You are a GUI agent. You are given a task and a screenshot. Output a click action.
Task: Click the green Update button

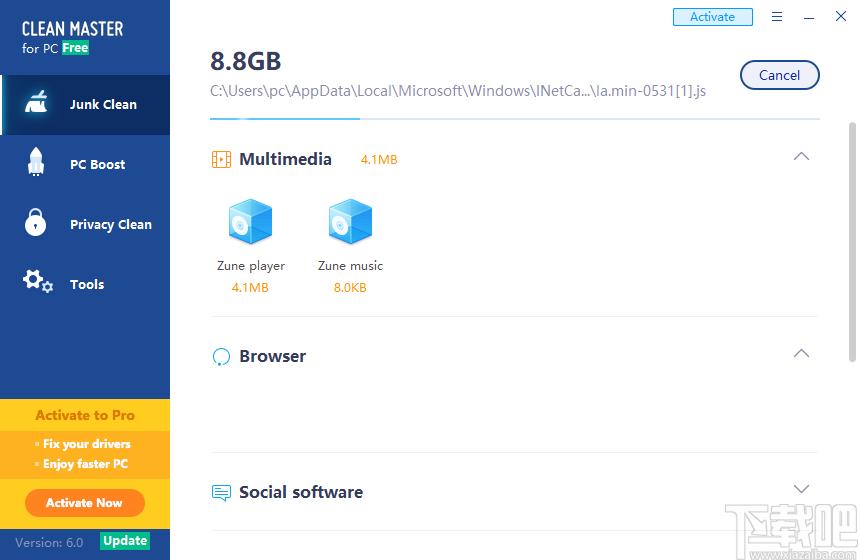125,541
